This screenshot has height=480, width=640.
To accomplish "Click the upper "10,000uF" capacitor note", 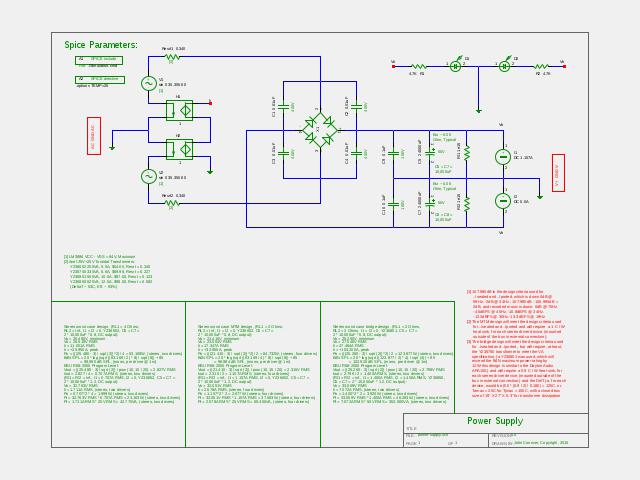I will pos(443,169).
